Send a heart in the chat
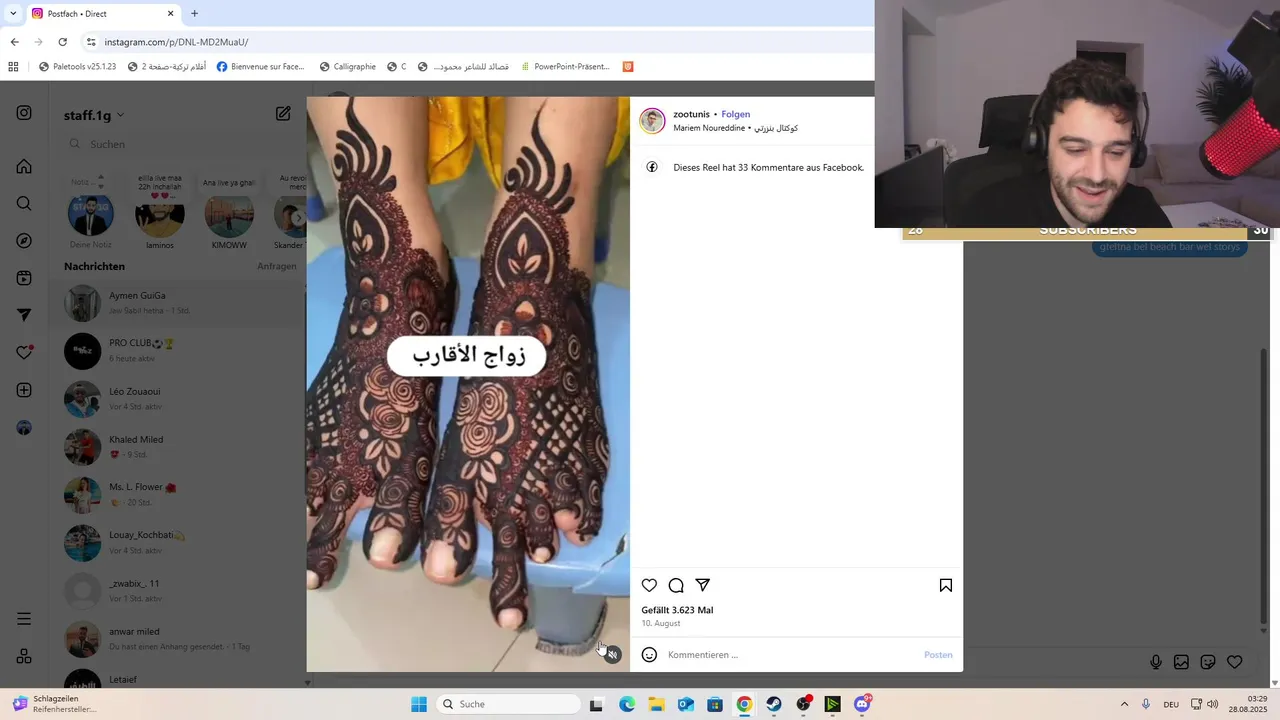 pos(1235,662)
